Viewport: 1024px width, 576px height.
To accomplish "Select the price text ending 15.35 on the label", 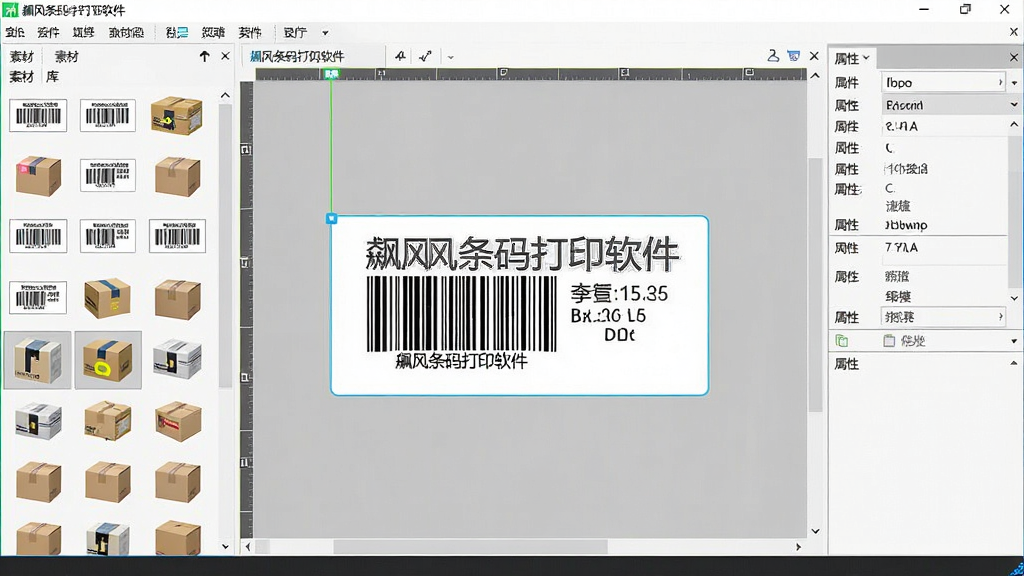I will tap(619, 293).
